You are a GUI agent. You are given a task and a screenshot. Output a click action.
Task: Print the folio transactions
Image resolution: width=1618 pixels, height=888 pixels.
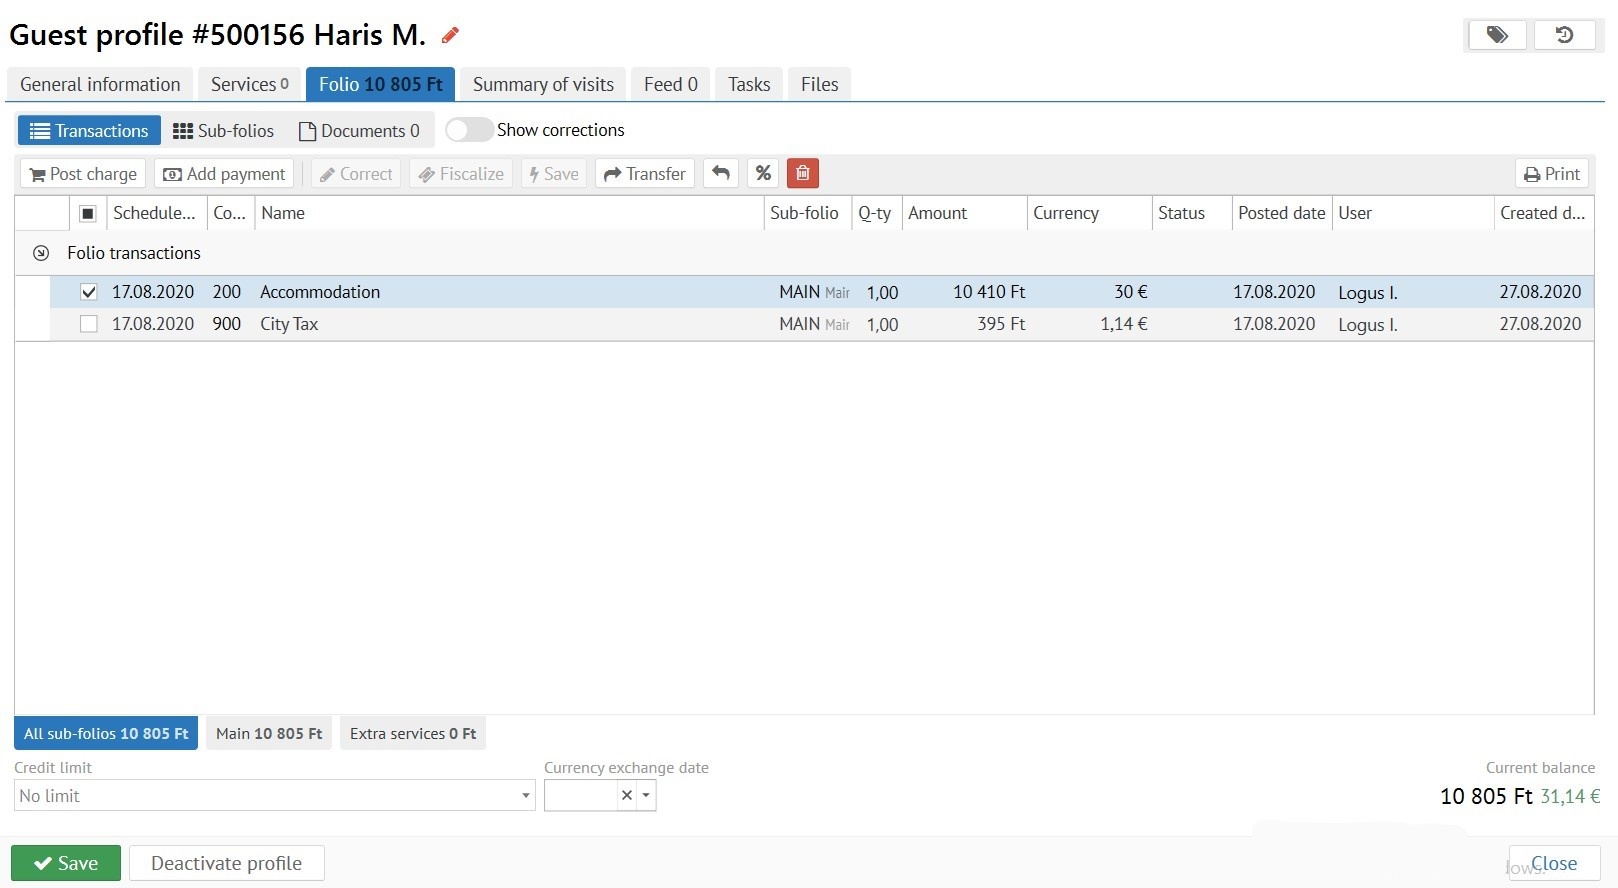tap(1551, 174)
